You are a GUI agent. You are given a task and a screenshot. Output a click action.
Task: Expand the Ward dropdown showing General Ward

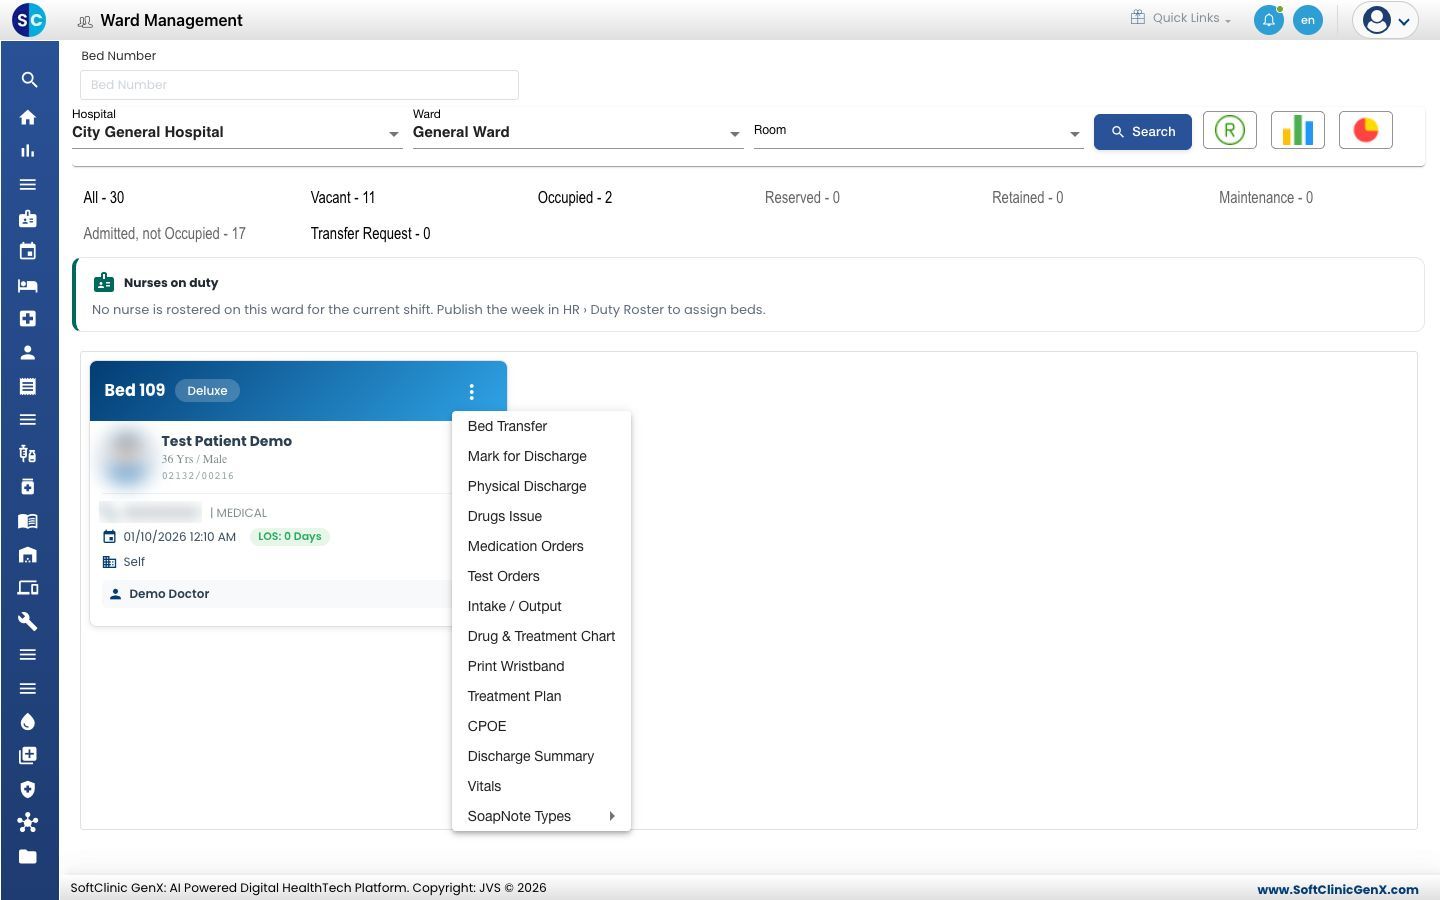click(x=577, y=132)
